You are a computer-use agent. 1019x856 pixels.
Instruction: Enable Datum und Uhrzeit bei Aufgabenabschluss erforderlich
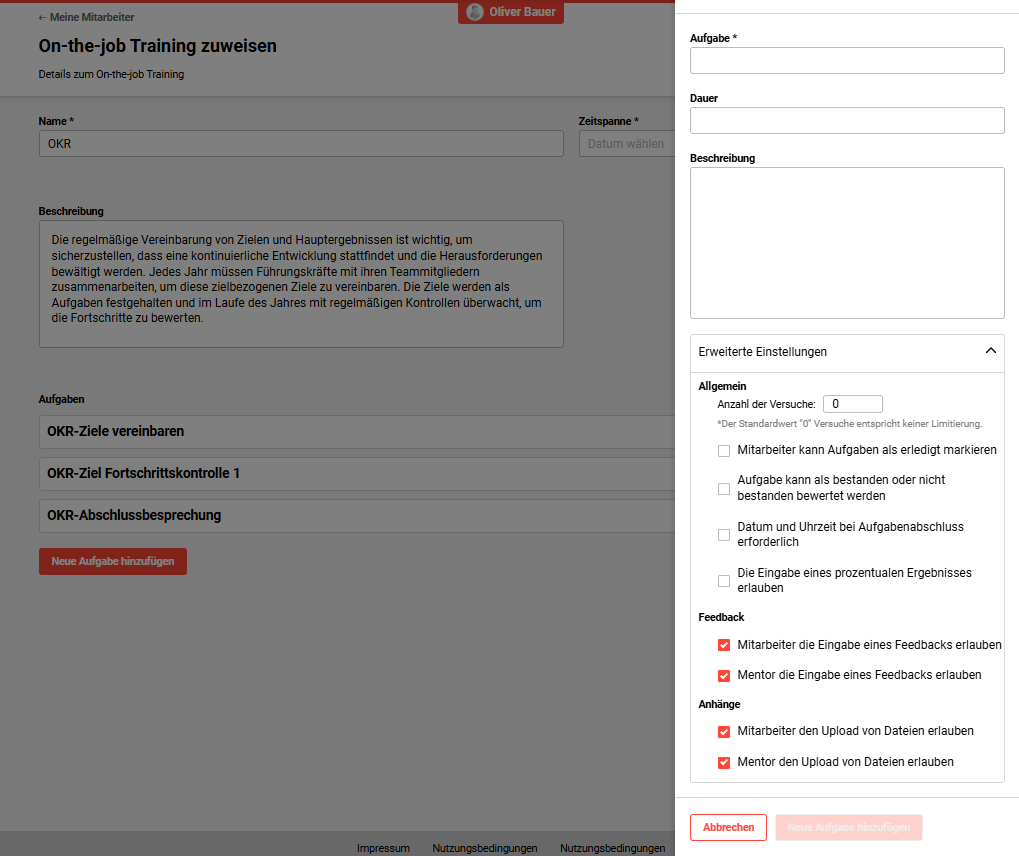(x=724, y=534)
